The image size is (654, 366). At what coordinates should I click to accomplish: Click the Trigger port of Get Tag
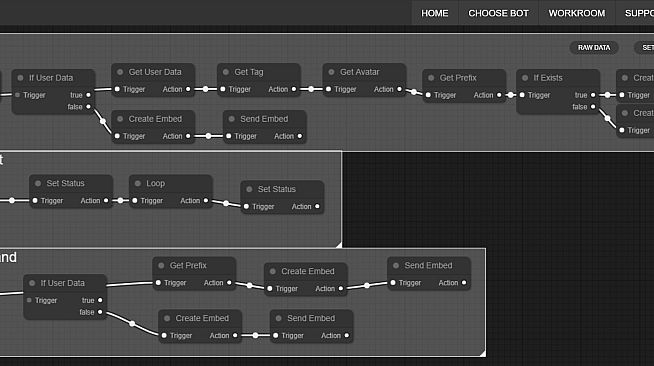(223, 89)
